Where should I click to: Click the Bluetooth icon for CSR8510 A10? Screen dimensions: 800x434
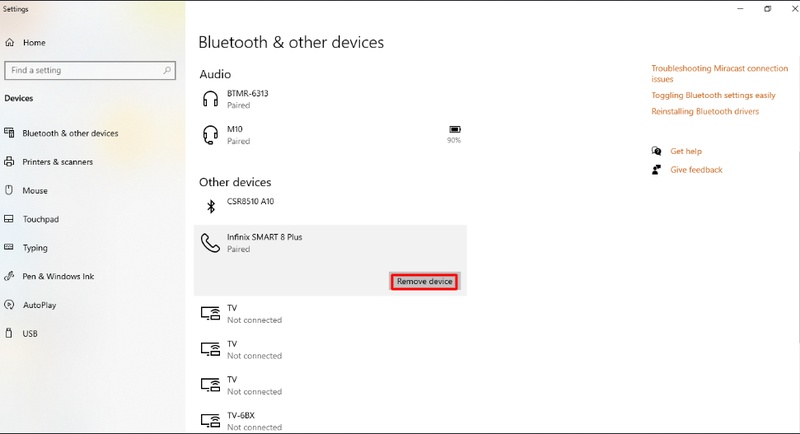(x=211, y=207)
